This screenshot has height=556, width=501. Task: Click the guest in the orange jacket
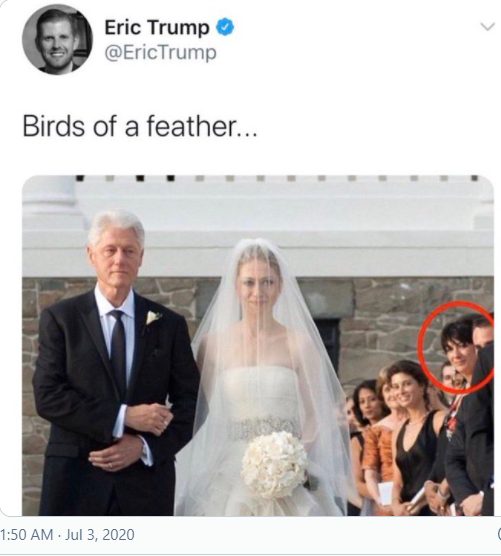(x=379, y=441)
